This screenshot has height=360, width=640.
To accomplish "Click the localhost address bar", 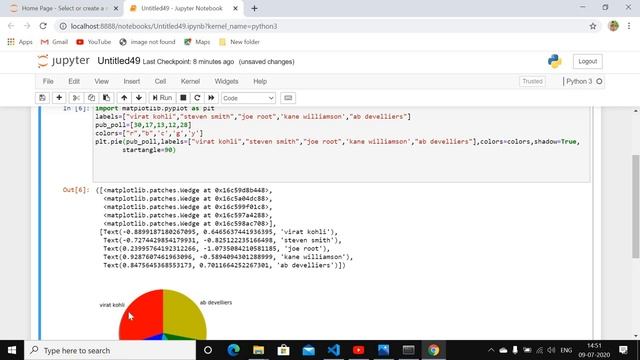I will [327, 26].
